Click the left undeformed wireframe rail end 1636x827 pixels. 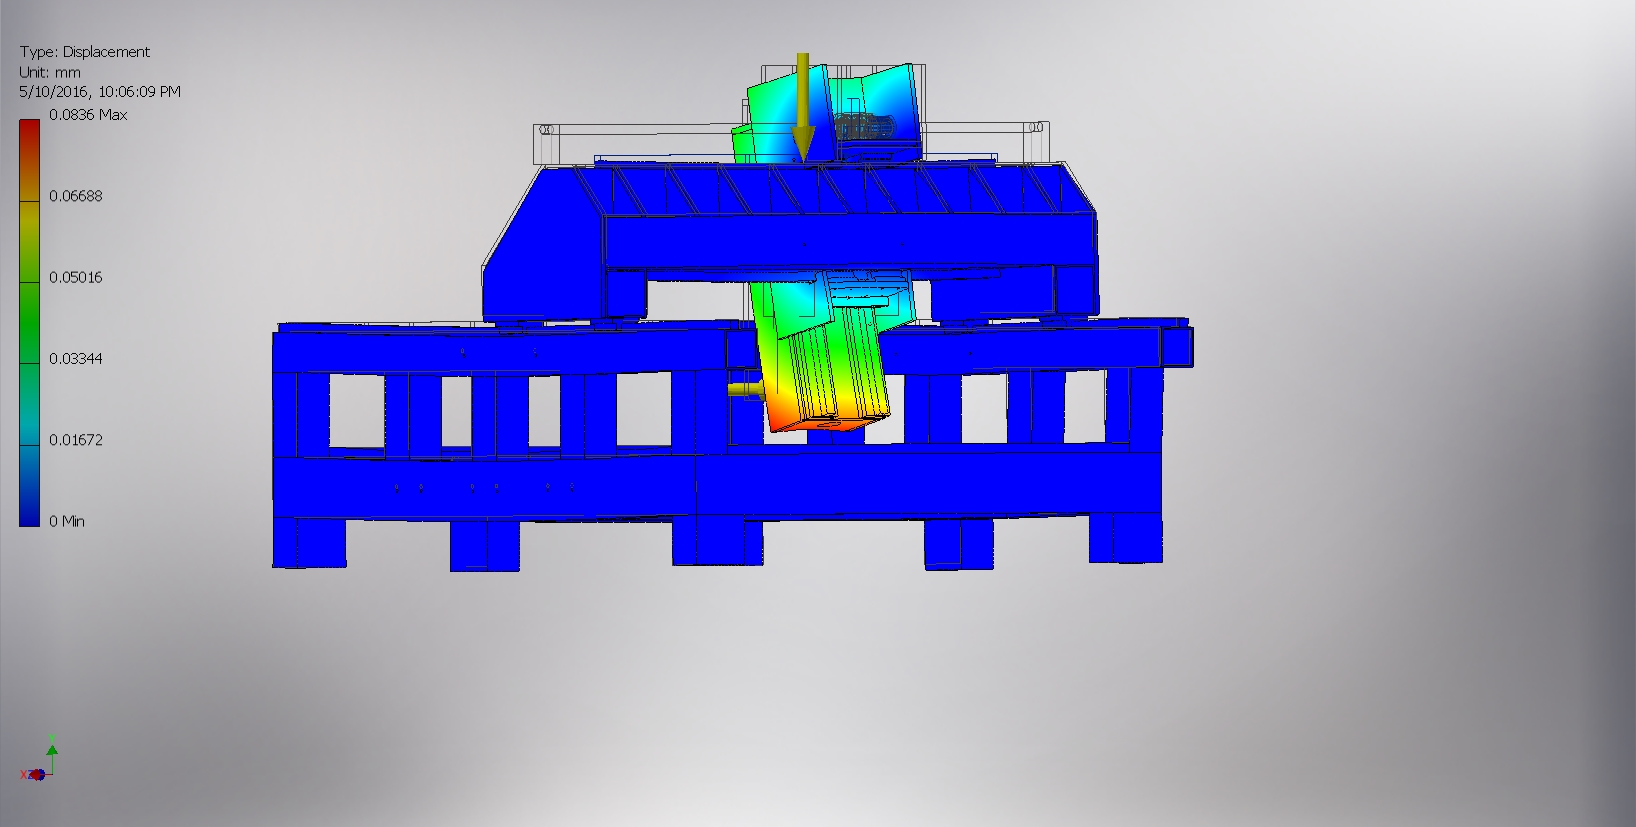pos(545,130)
